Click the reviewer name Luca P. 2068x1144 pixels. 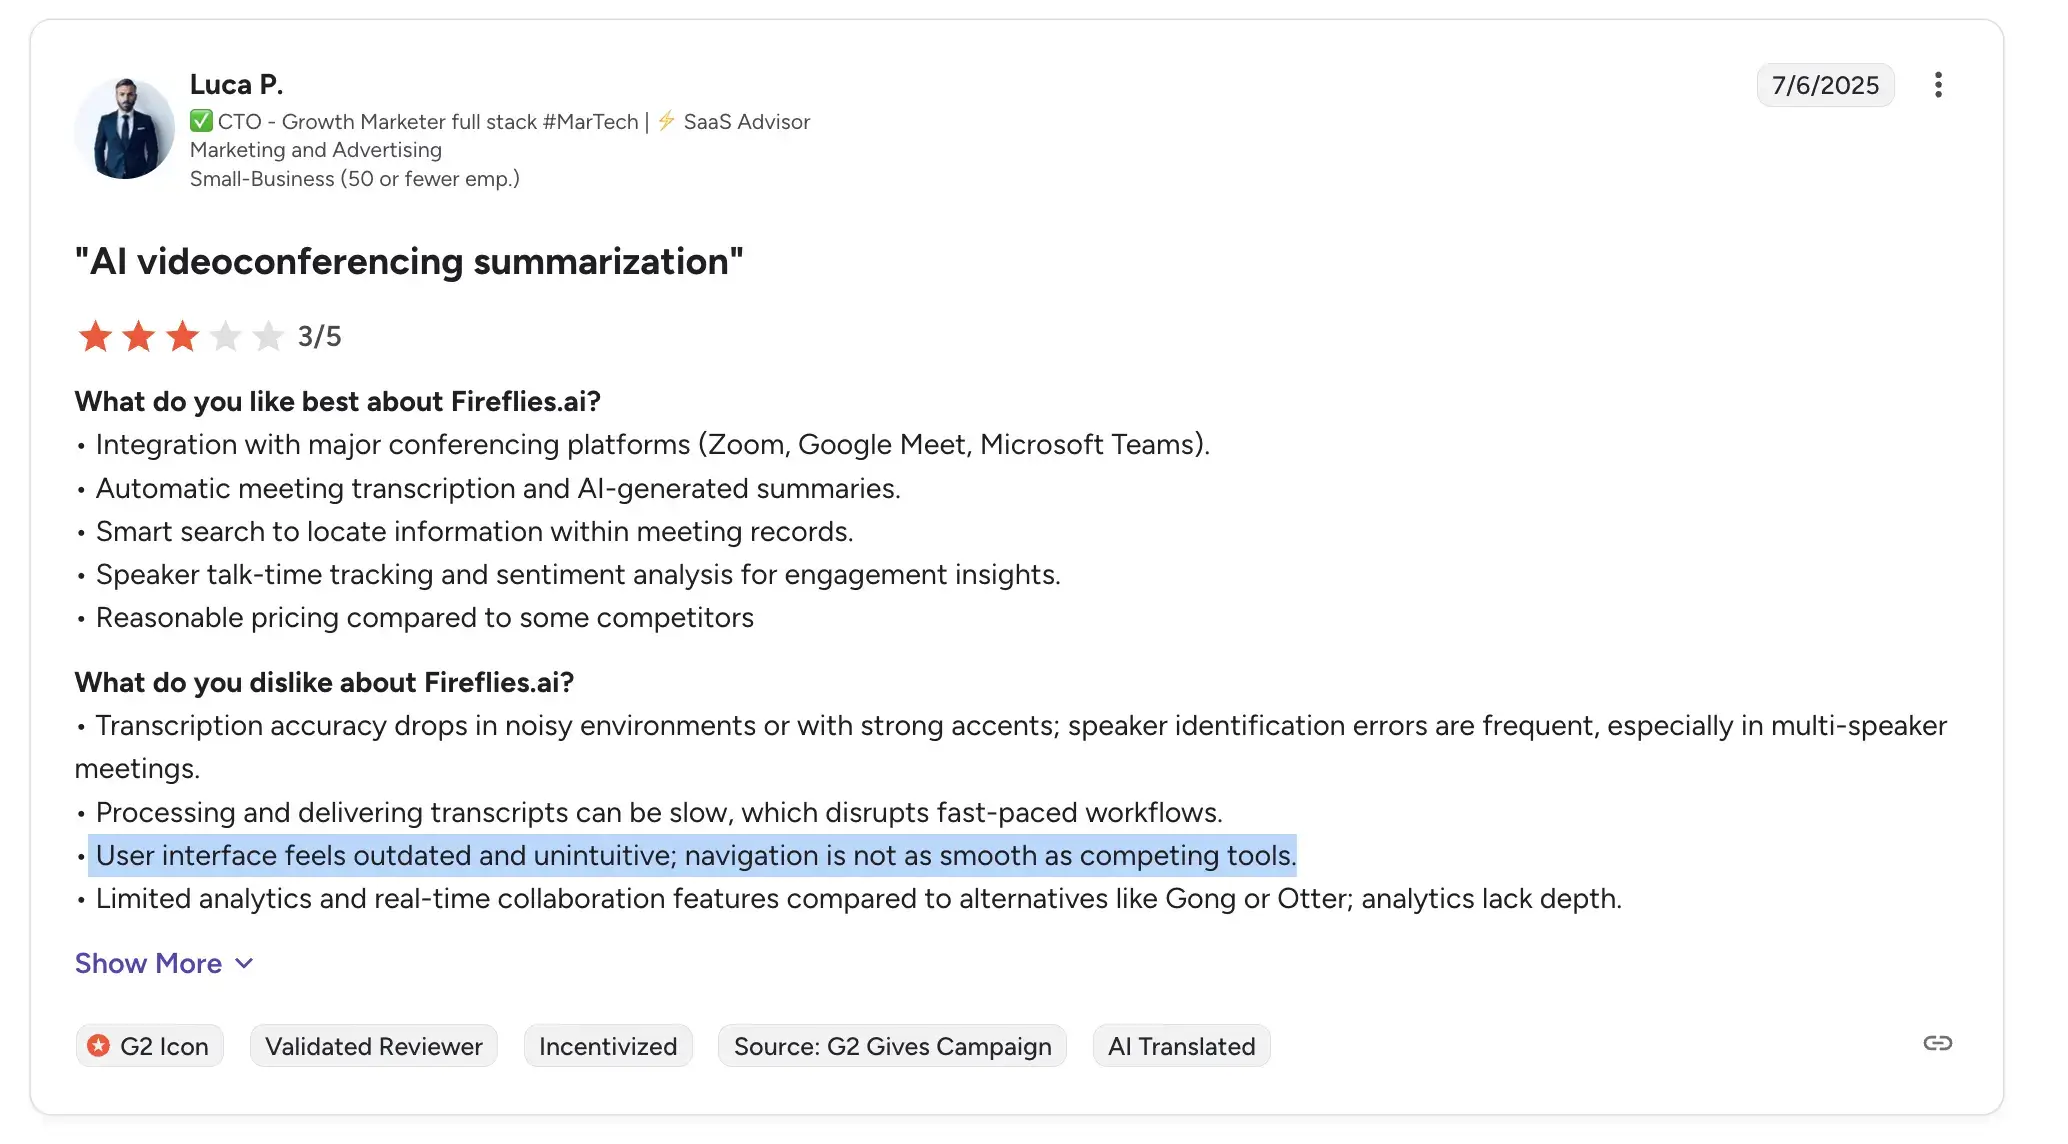(237, 84)
